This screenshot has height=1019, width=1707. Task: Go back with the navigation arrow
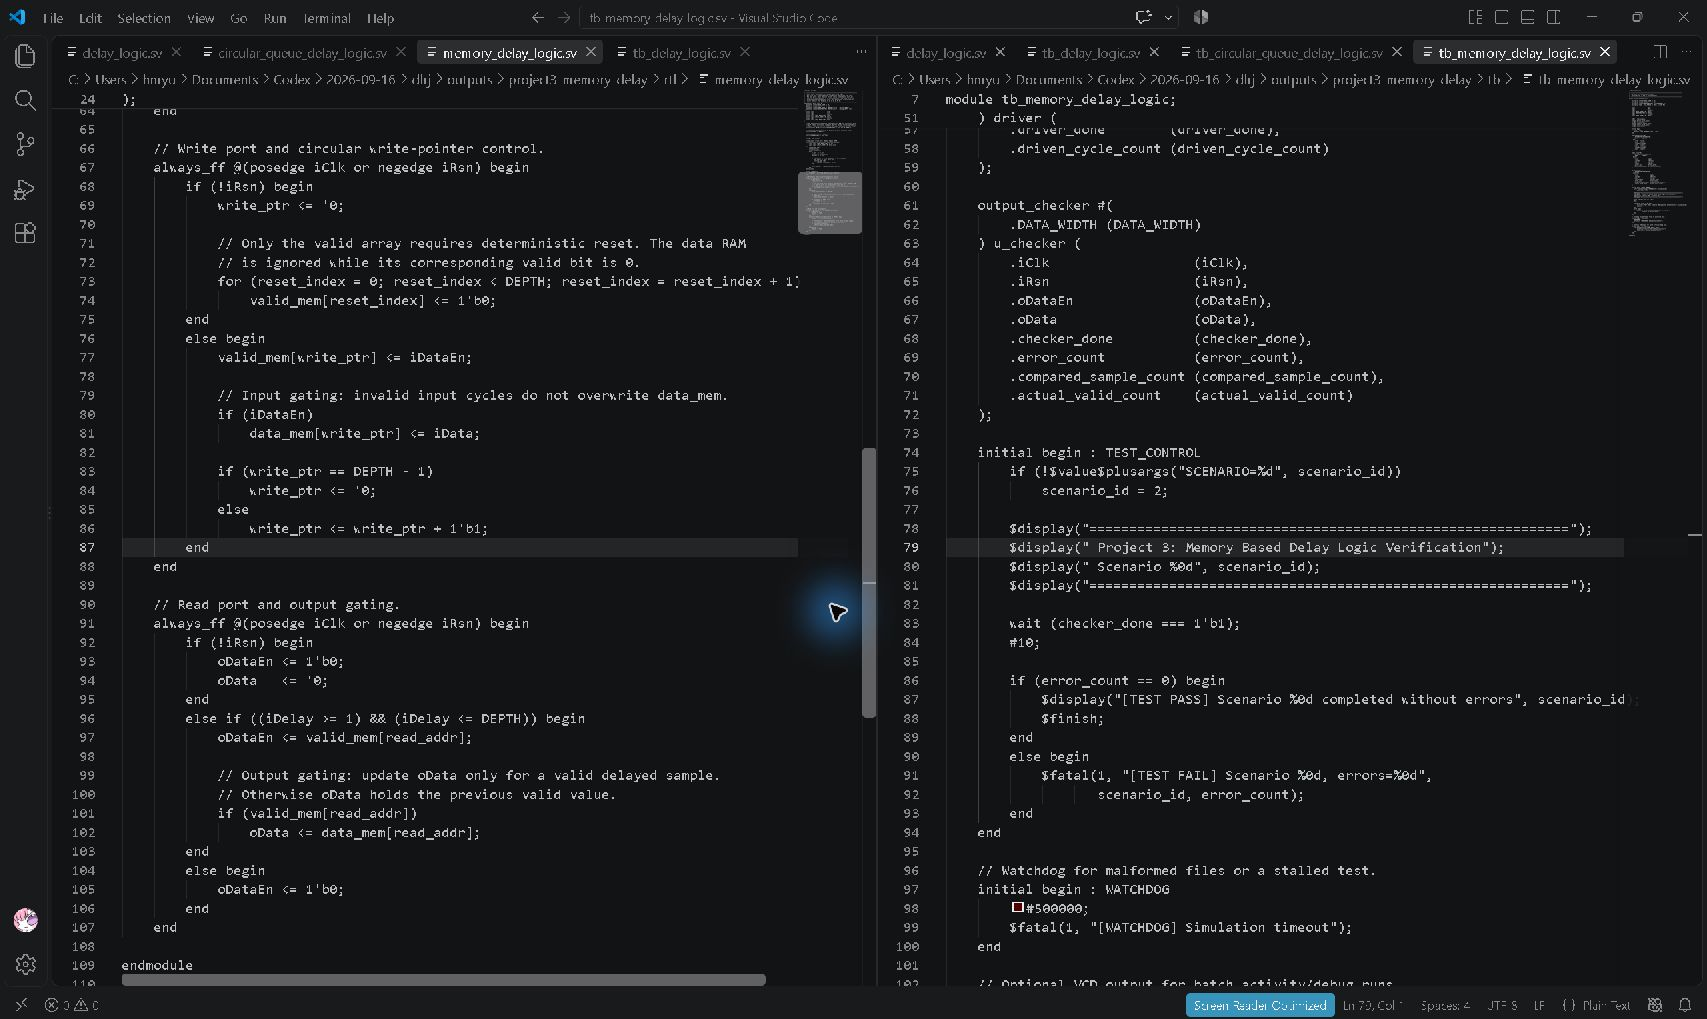538,17
